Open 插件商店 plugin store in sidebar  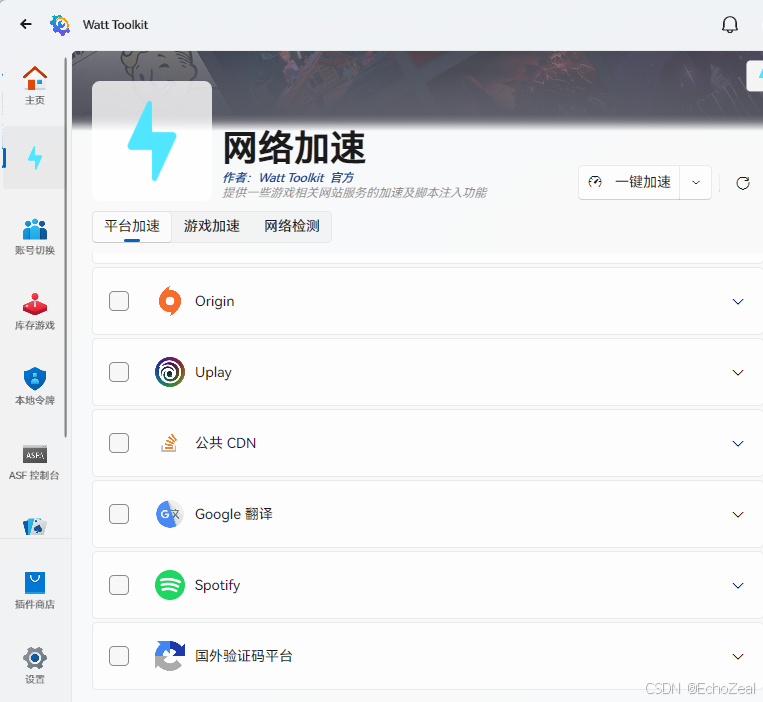(x=35, y=591)
